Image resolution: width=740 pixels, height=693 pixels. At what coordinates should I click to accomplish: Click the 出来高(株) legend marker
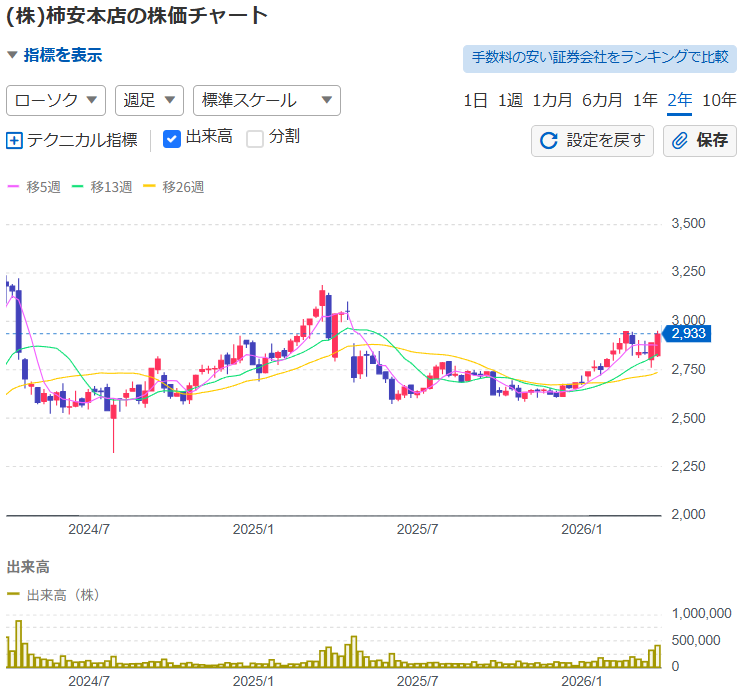point(13,594)
